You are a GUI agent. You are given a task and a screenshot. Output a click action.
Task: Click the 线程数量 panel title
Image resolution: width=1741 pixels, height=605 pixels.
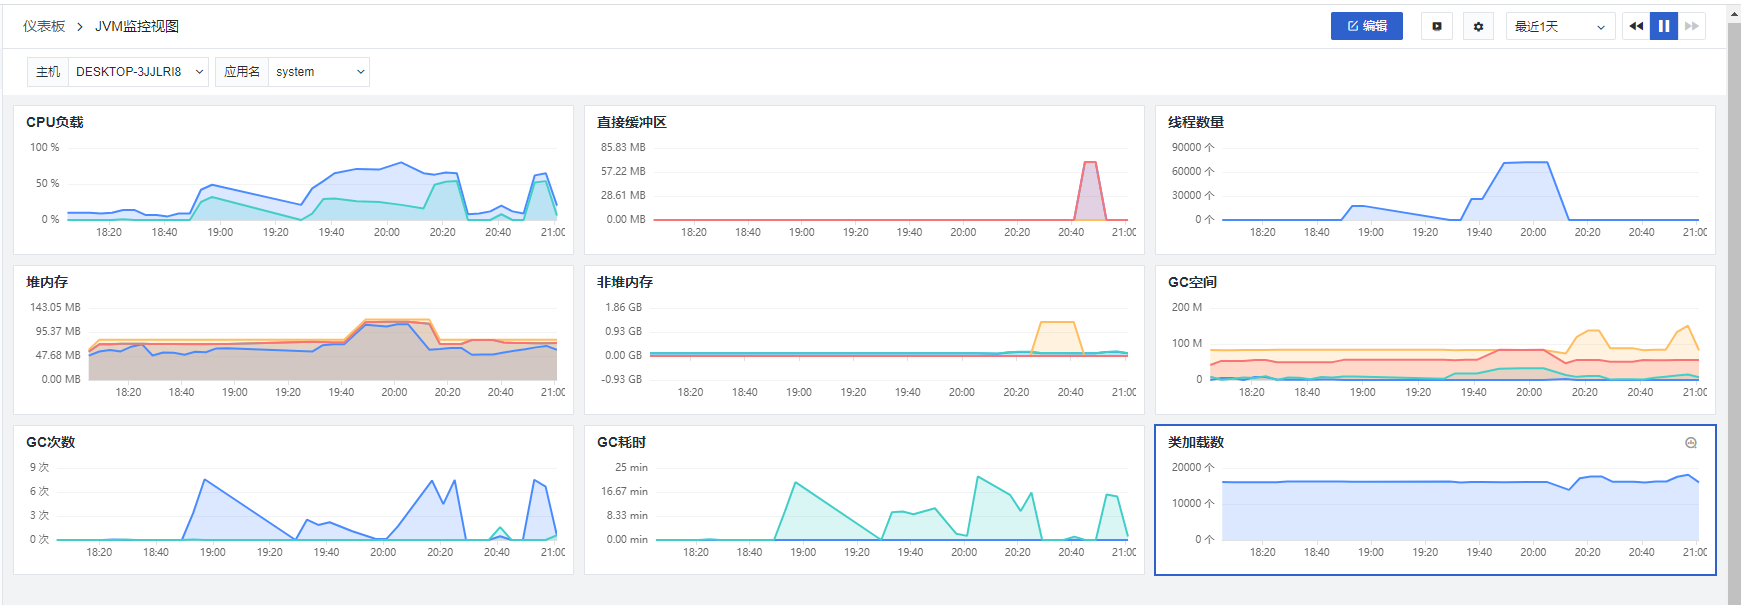[1196, 122]
